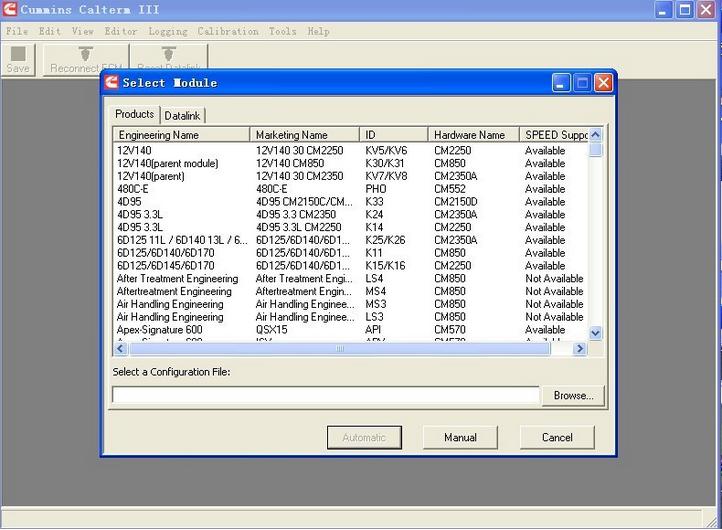Click the Cummins logo in the Select Module title bar
Viewport: 722px width, 530px height.
pyautogui.click(x=111, y=83)
